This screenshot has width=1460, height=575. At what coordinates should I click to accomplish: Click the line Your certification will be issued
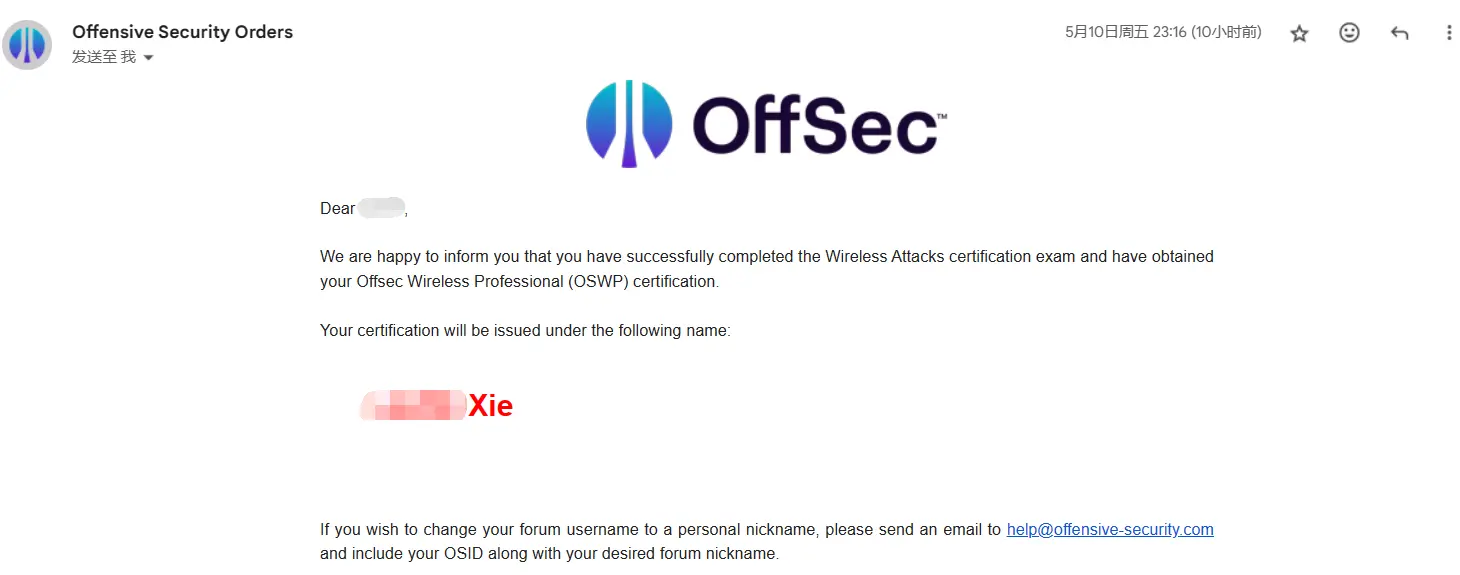pos(525,330)
